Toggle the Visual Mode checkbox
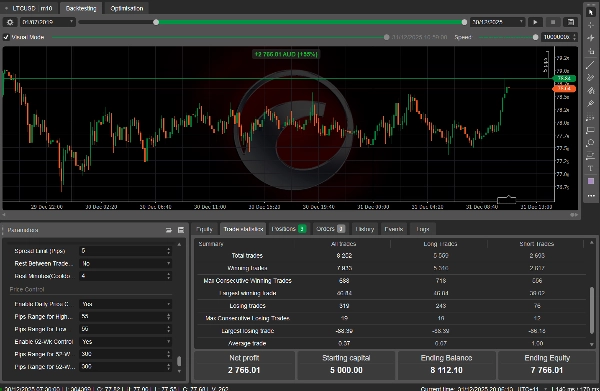The width and height of the screenshot is (600, 391). click(x=6, y=37)
